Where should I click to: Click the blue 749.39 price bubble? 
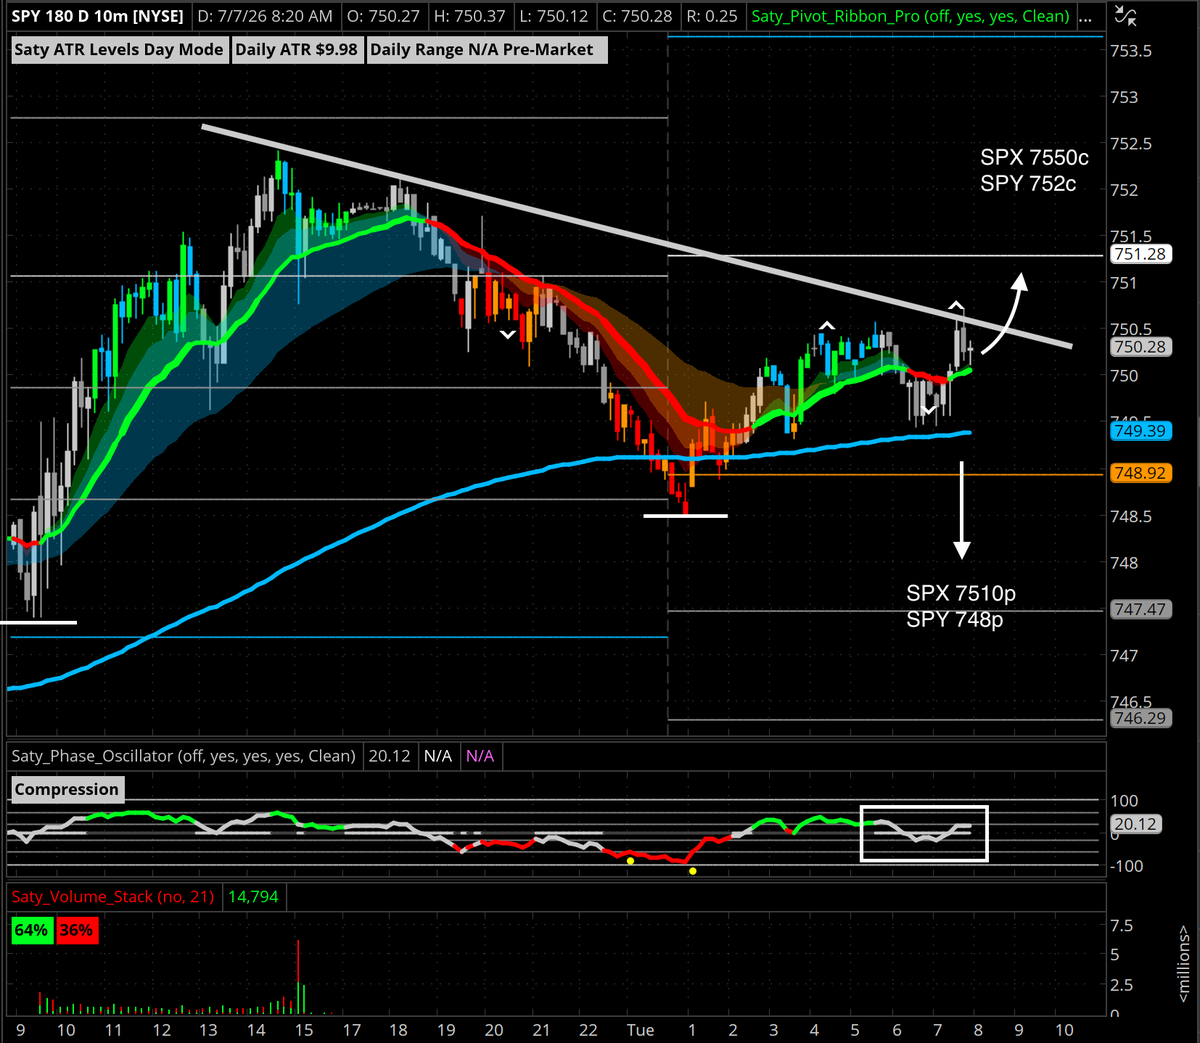point(1140,431)
